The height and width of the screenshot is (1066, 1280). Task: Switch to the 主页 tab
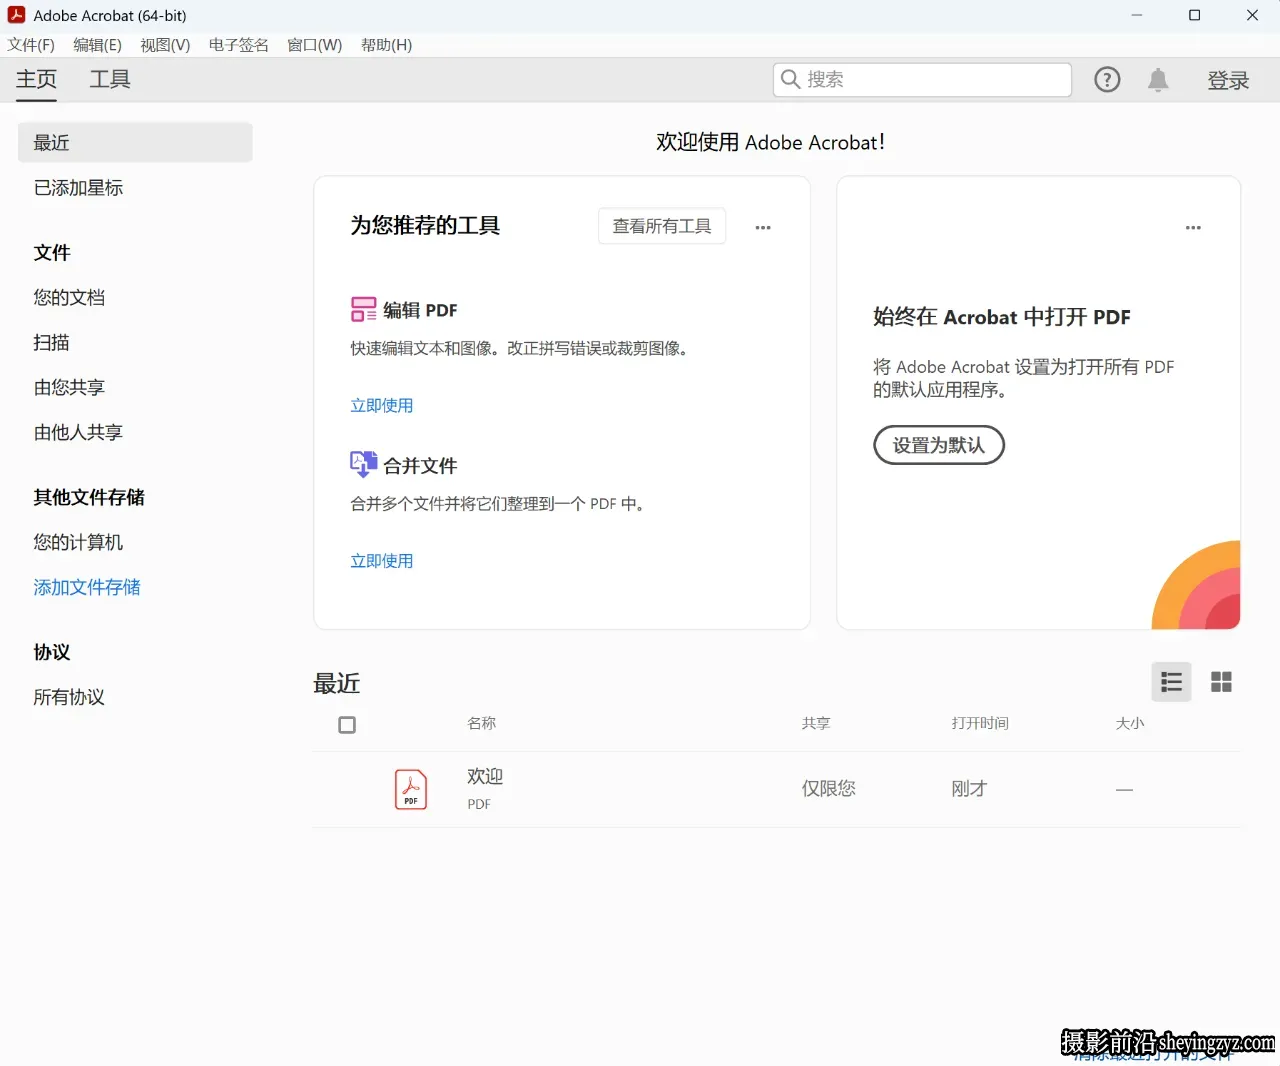point(36,79)
